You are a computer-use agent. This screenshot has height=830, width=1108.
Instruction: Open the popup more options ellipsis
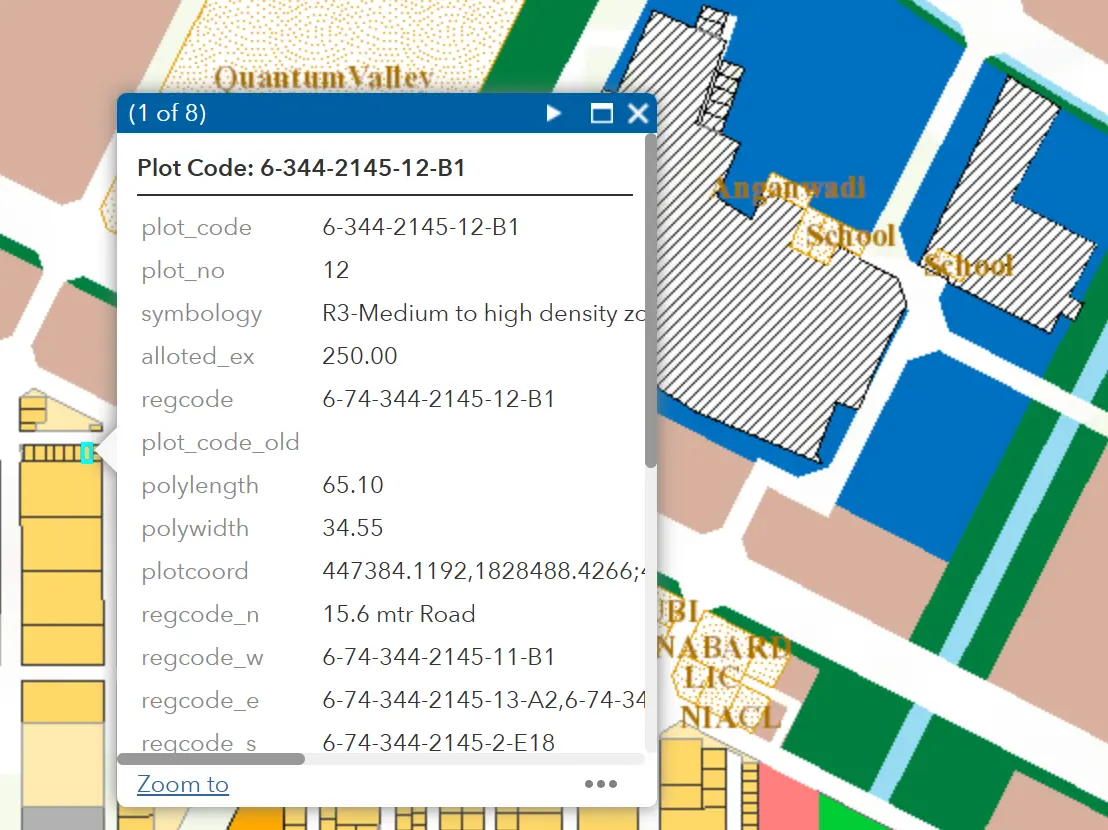[600, 784]
